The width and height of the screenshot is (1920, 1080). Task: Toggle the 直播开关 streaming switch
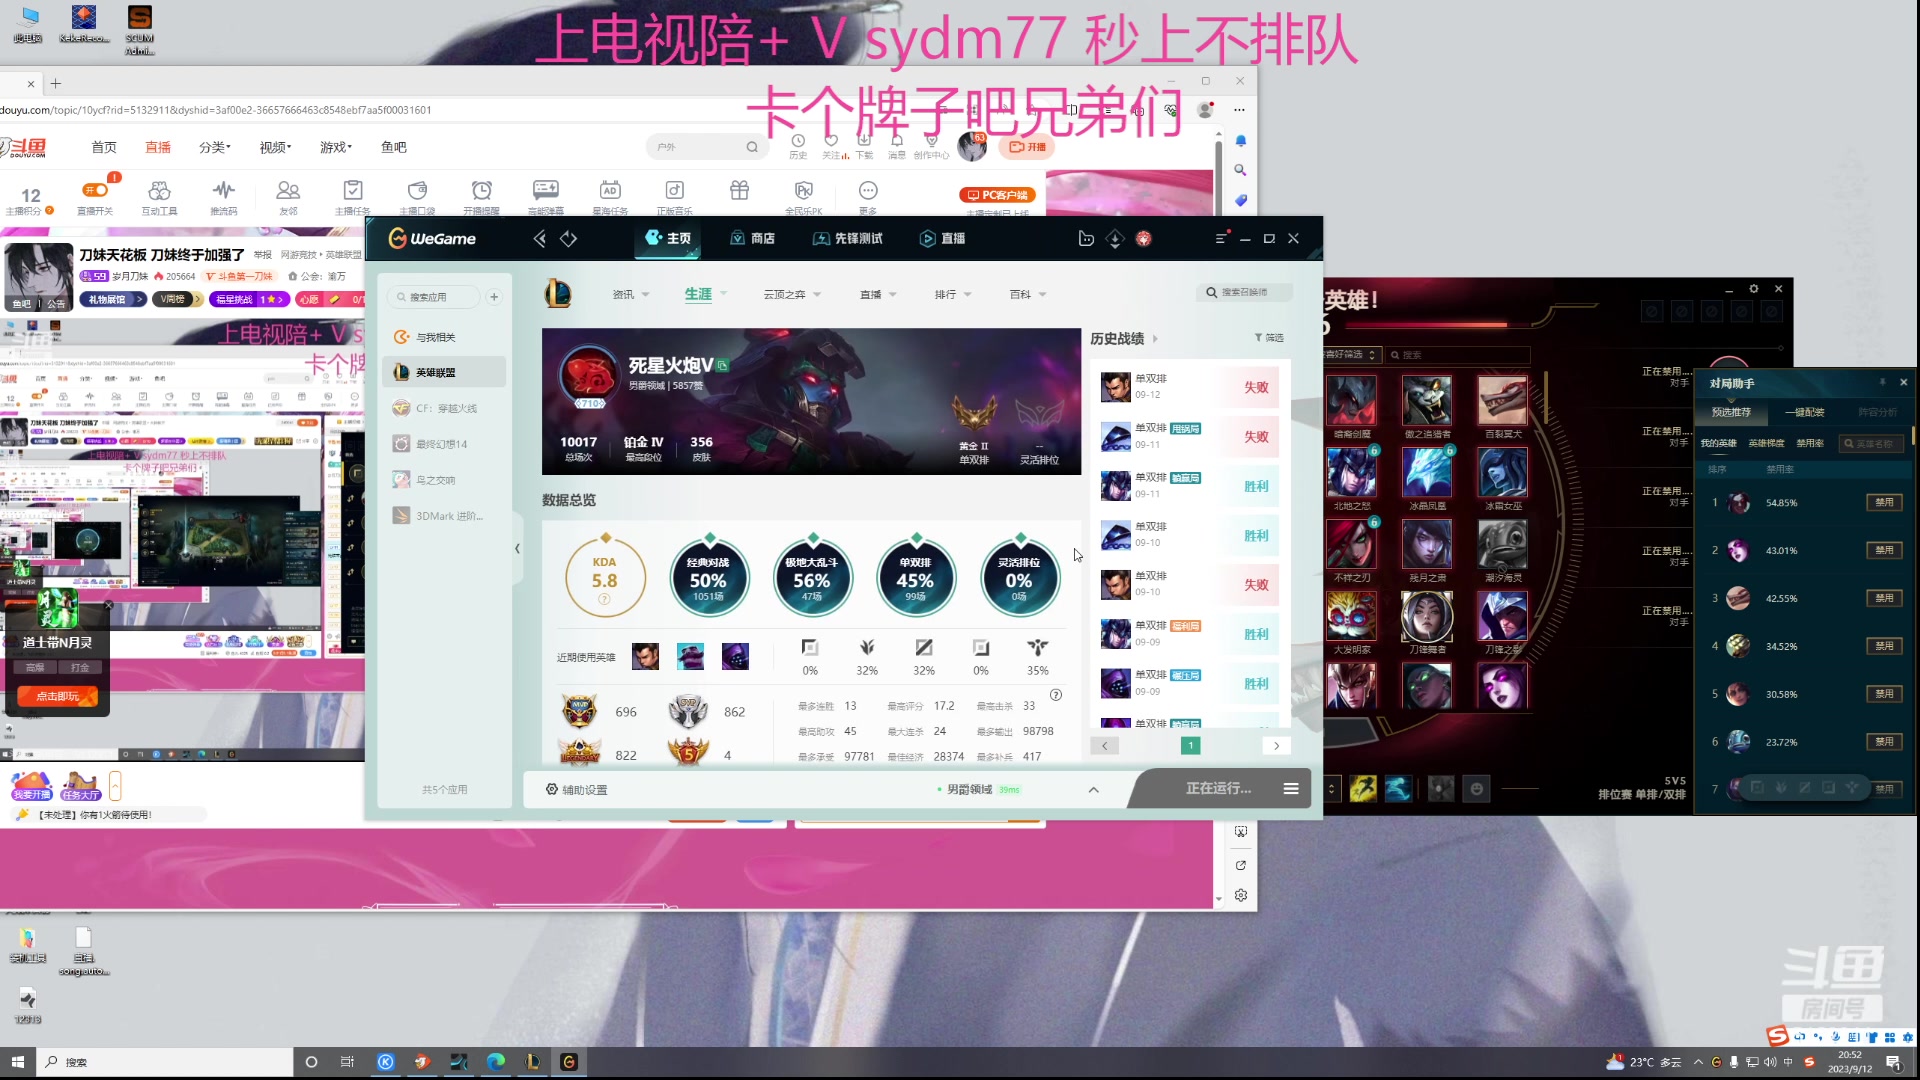tap(95, 190)
